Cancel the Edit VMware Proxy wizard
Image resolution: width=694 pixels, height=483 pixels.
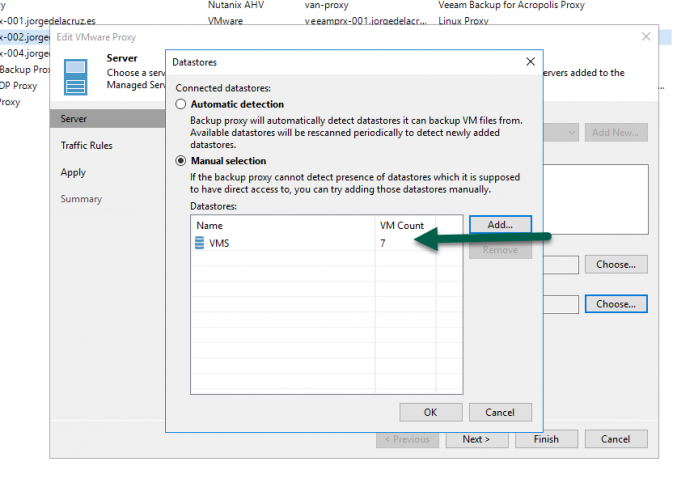tap(616, 439)
